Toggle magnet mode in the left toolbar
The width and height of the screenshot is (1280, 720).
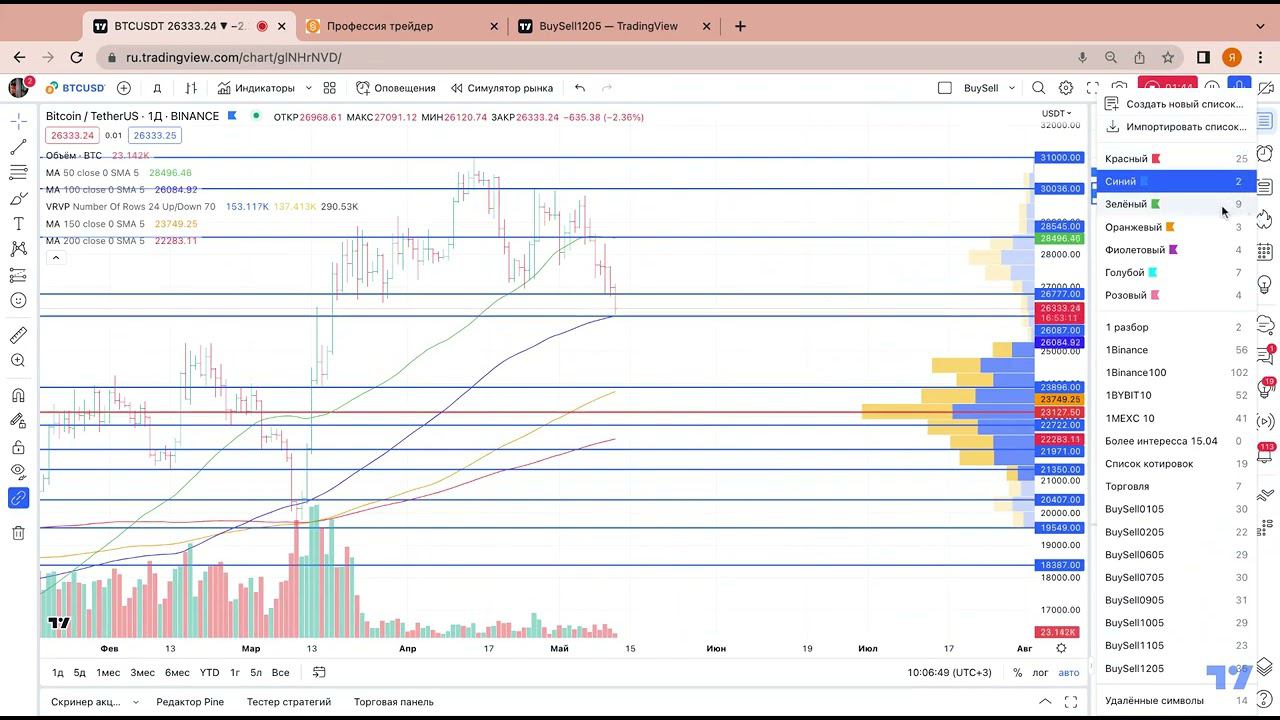tap(18, 395)
